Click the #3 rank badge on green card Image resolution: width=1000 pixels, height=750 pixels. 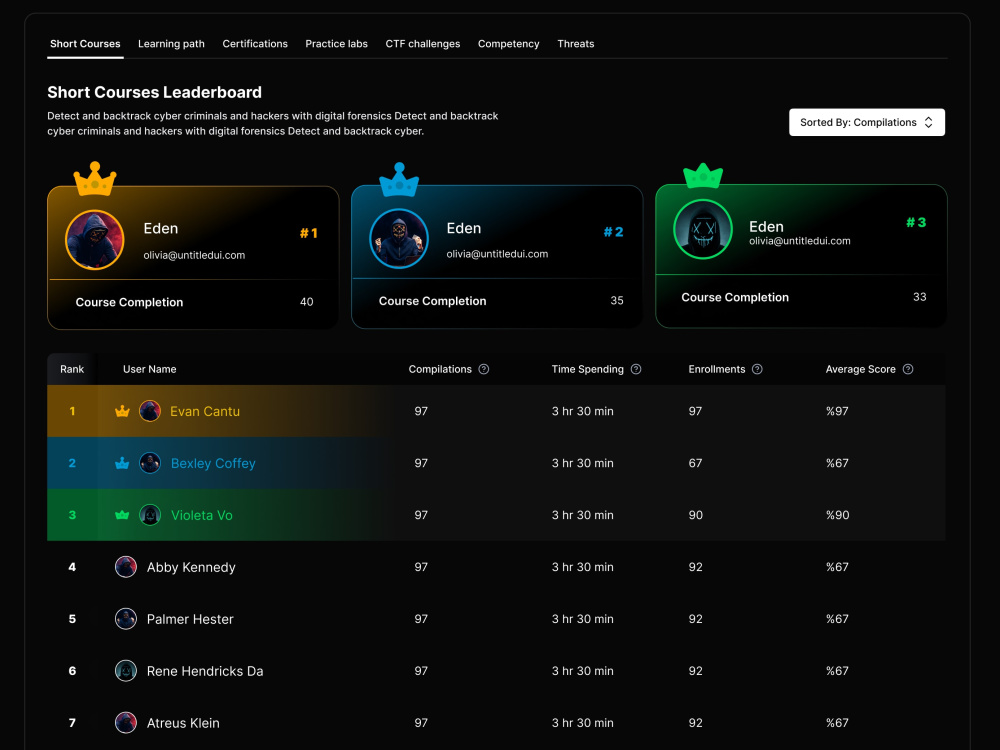tap(916, 223)
